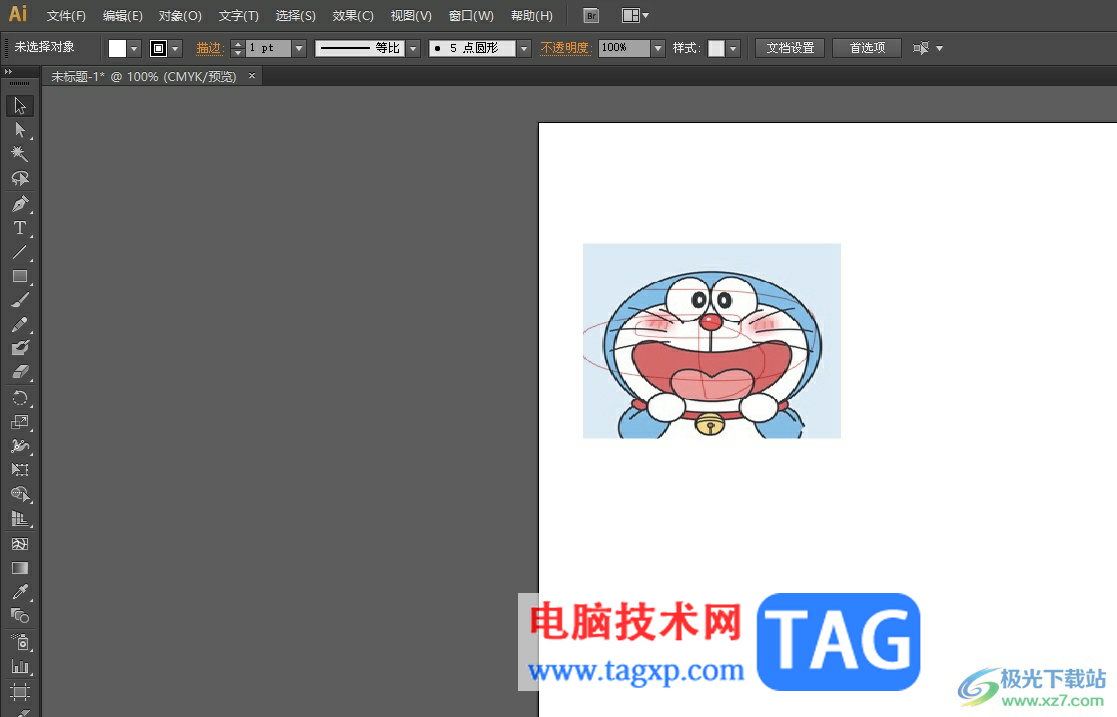Pick the Perspective Grid tool
Image resolution: width=1117 pixels, height=717 pixels.
(20, 519)
